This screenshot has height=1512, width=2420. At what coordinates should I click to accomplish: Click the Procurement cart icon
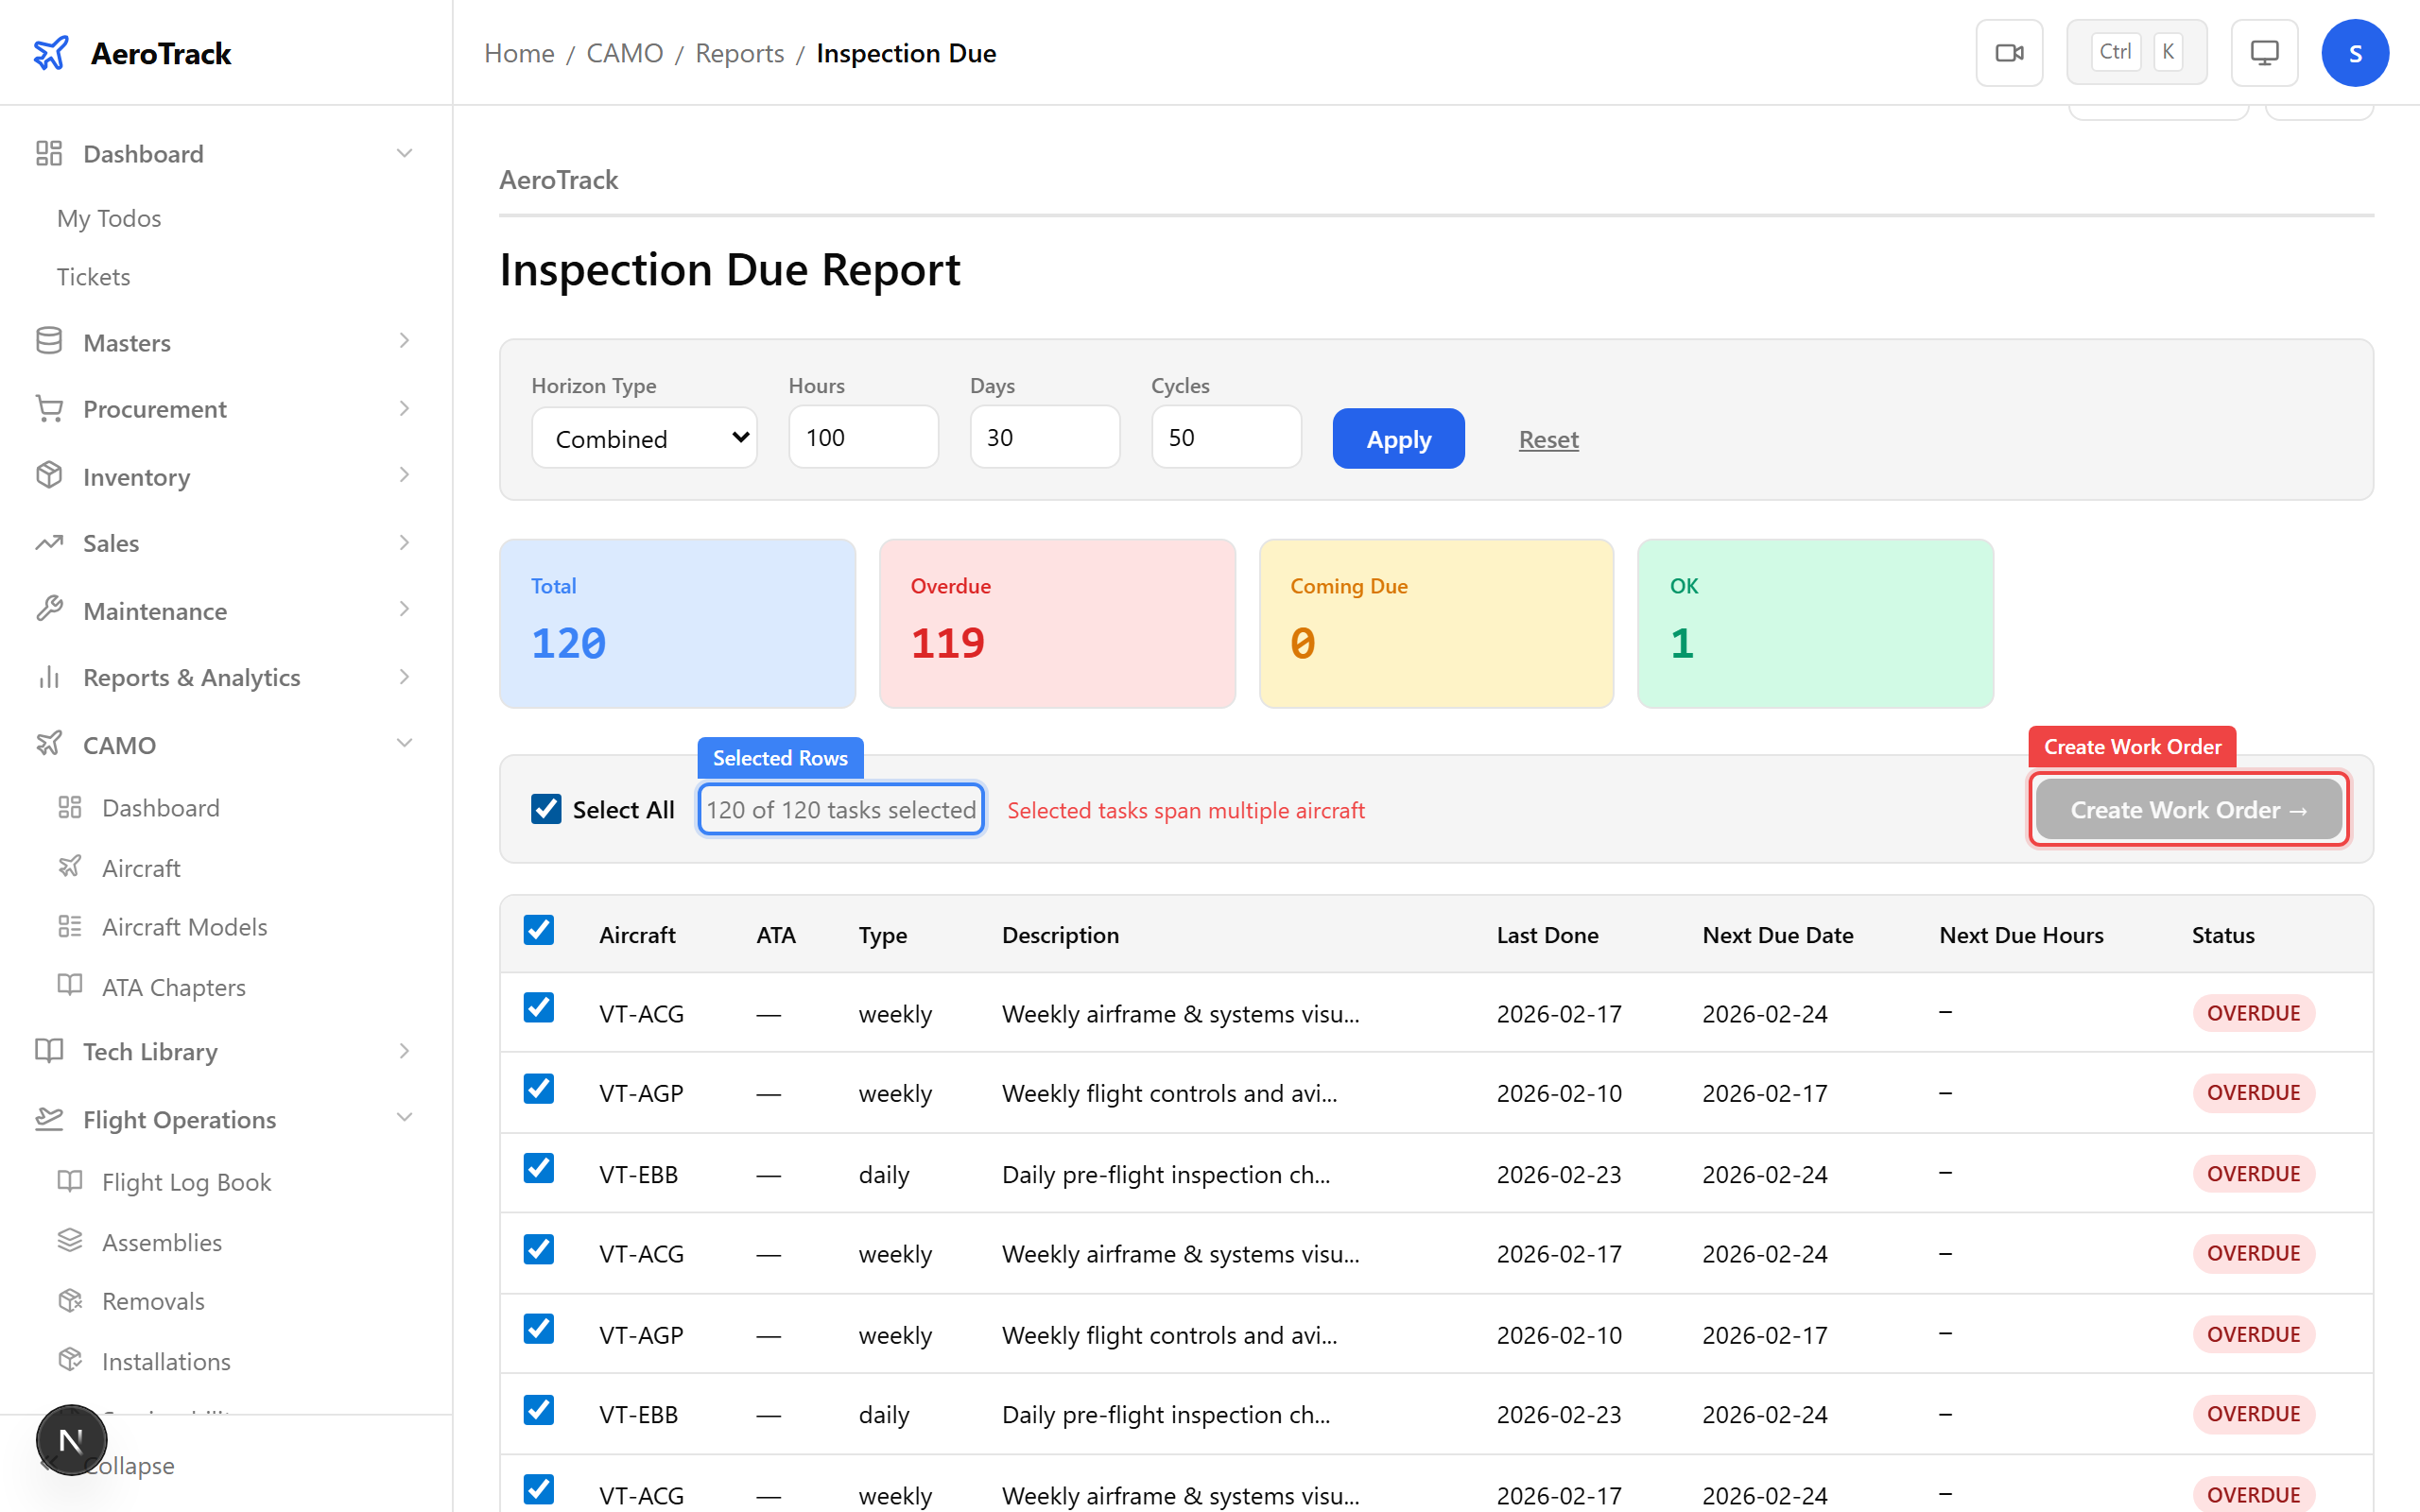point(49,408)
